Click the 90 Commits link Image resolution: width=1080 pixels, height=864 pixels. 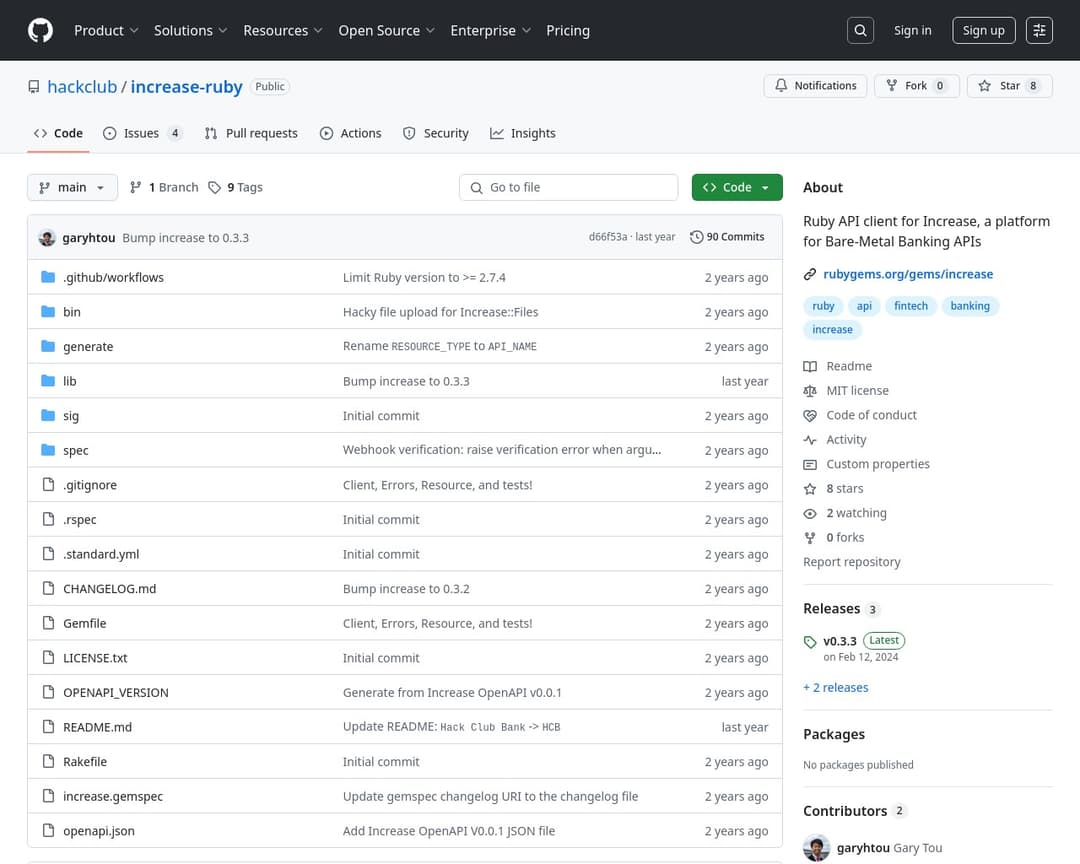pos(727,237)
